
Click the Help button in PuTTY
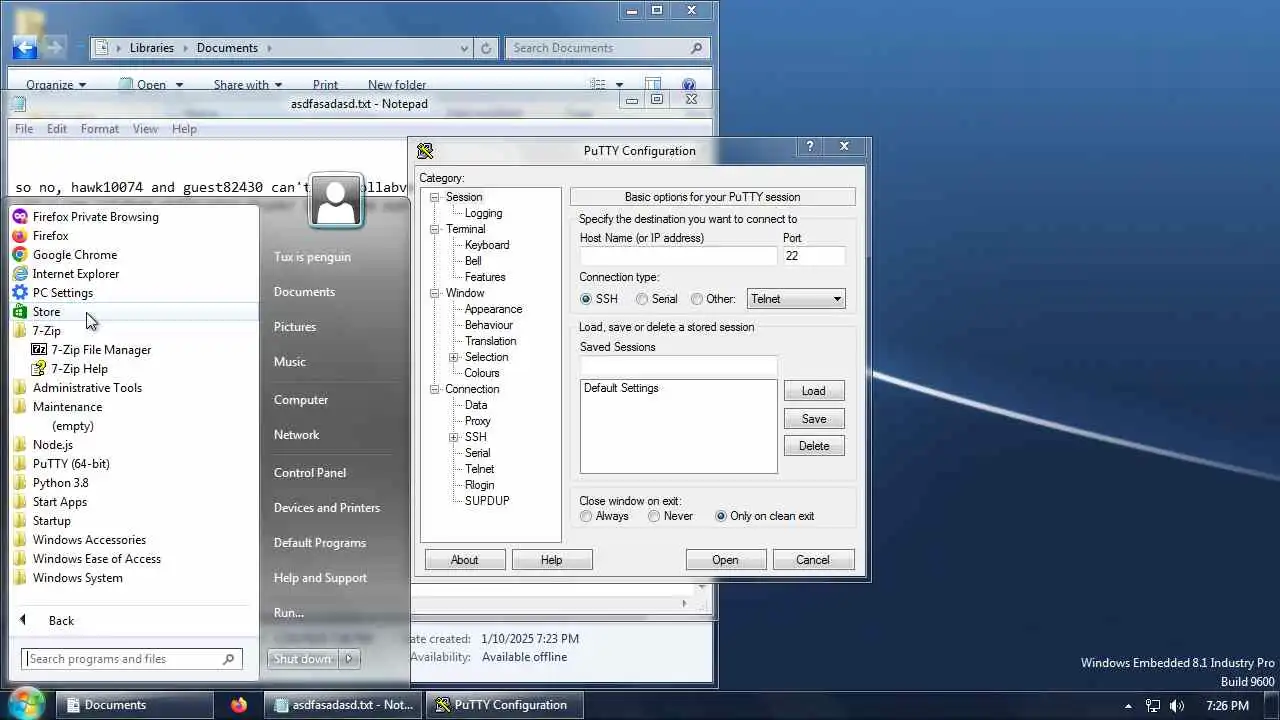(x=552, y=560)
